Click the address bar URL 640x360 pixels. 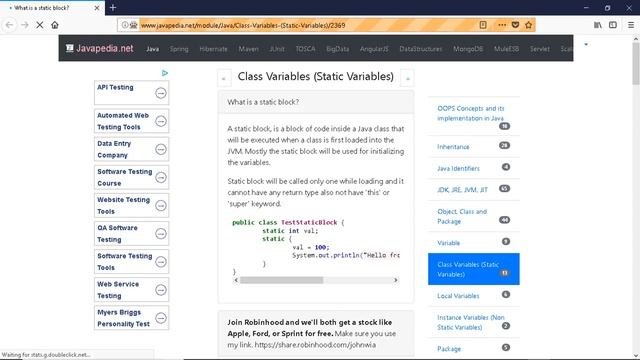click(x=243, y=25)
